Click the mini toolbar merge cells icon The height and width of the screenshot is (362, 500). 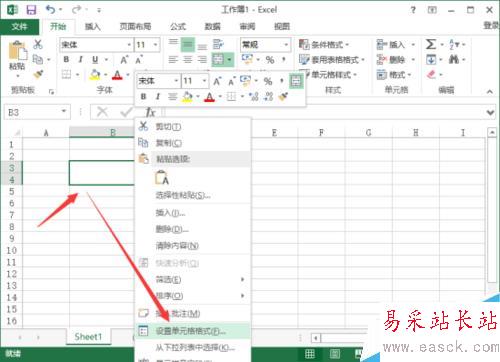pyautogui.click(x=296, y=81)
